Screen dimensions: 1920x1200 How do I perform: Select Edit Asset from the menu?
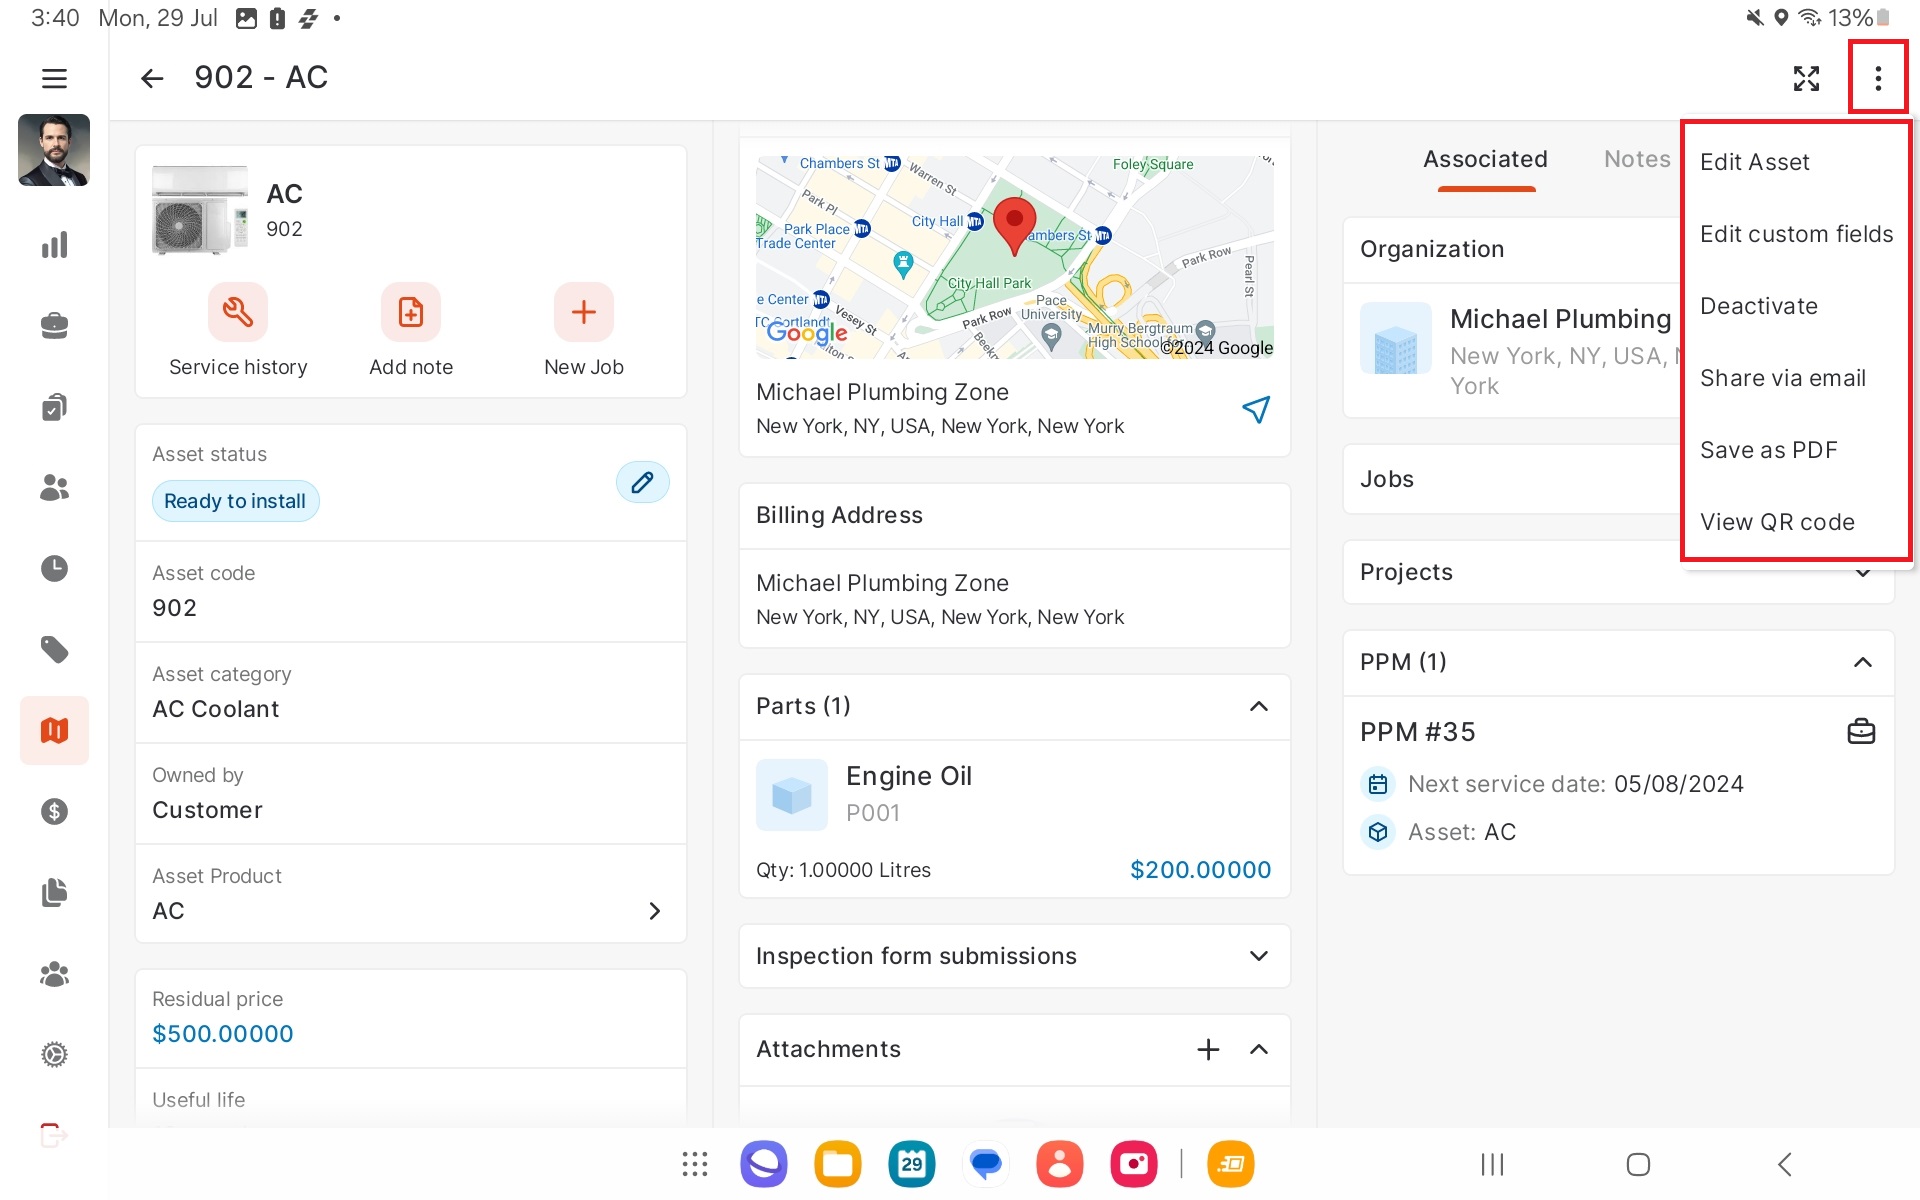[x=1754, y=162]
